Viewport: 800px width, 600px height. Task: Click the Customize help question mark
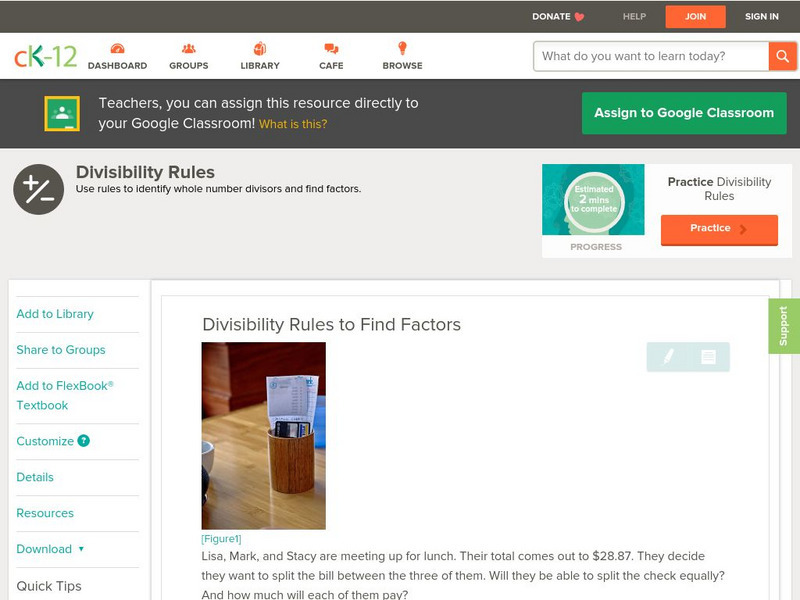click(84, 441)
